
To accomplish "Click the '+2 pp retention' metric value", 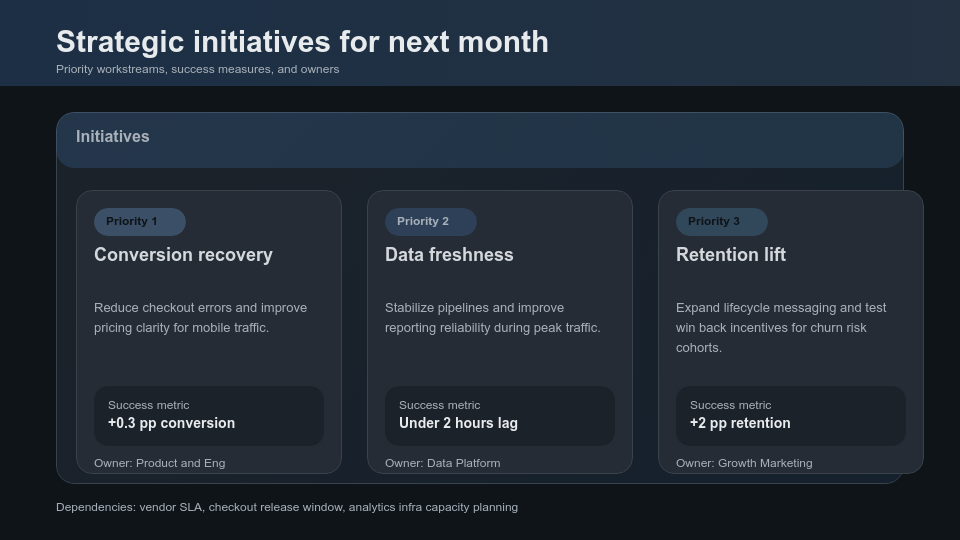I will point(740,423).
